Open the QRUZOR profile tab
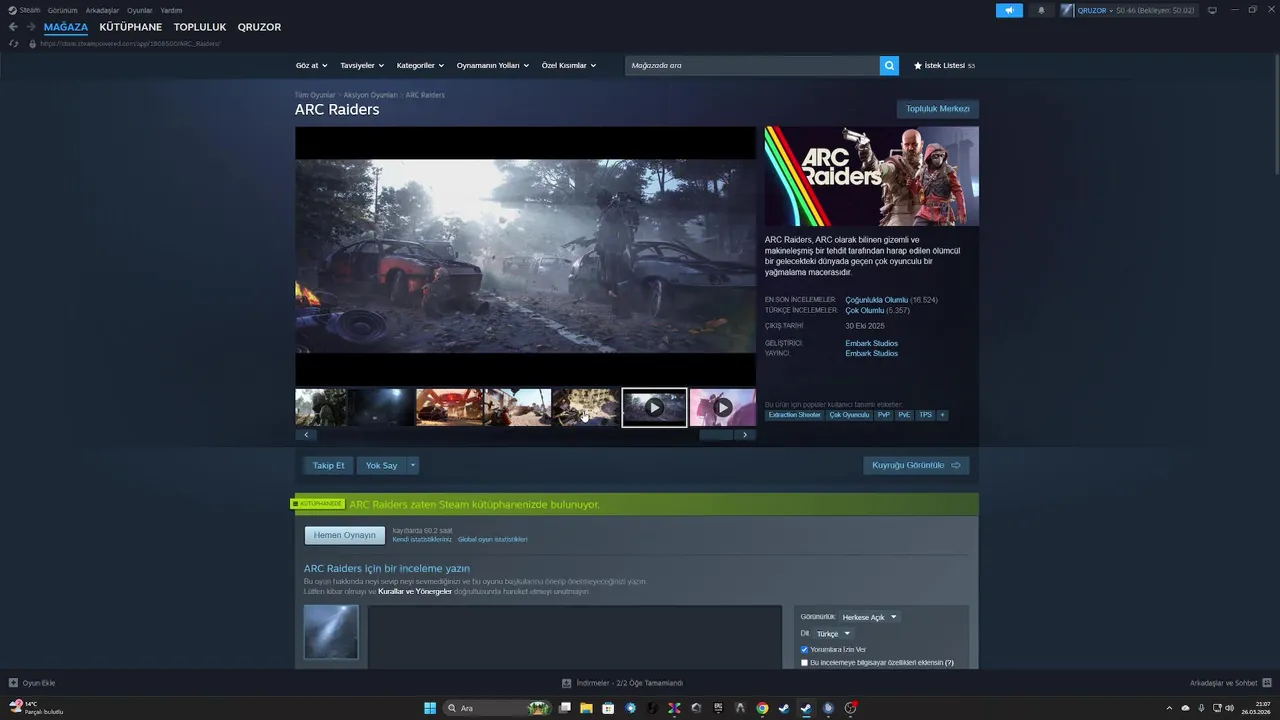 tap(259, 27)
